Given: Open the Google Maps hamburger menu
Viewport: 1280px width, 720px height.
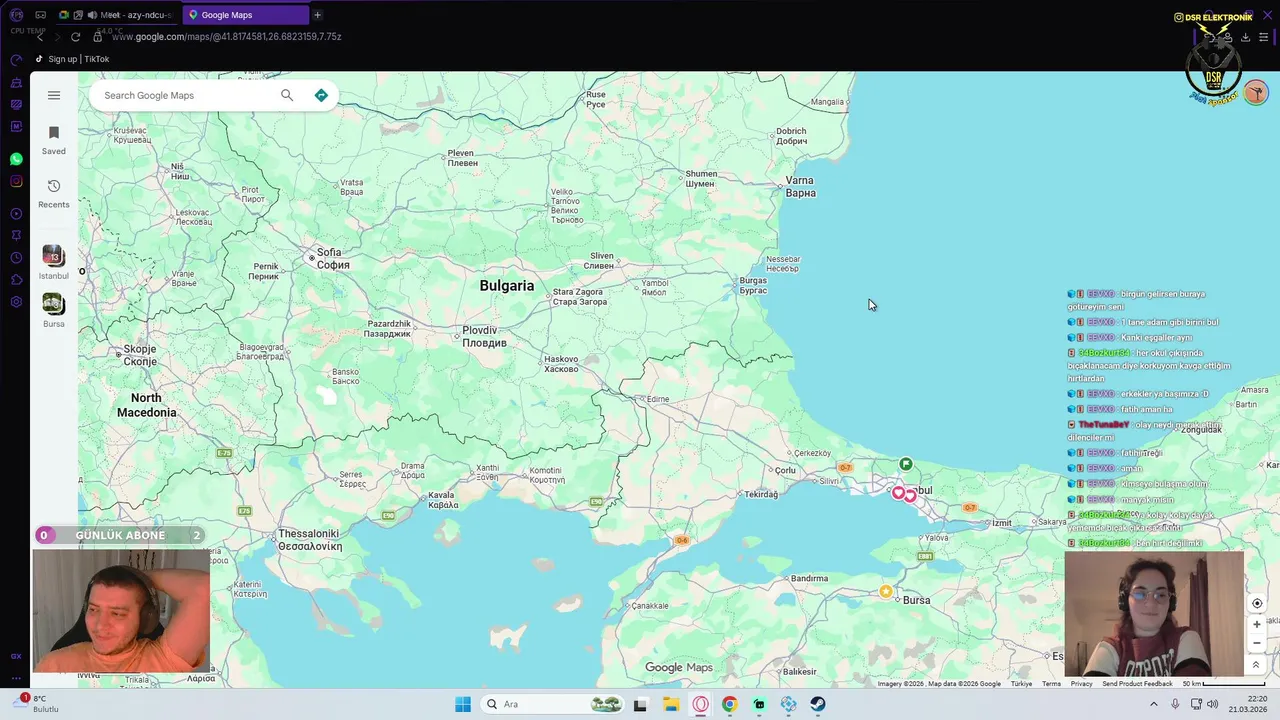Looking at the screenshot, I should point(54,95).
